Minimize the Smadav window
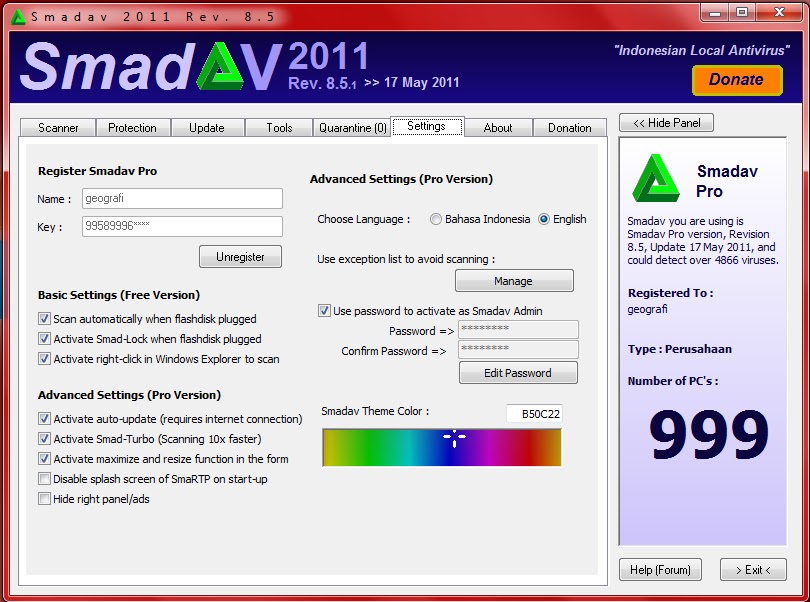 [x=715, y=12]
